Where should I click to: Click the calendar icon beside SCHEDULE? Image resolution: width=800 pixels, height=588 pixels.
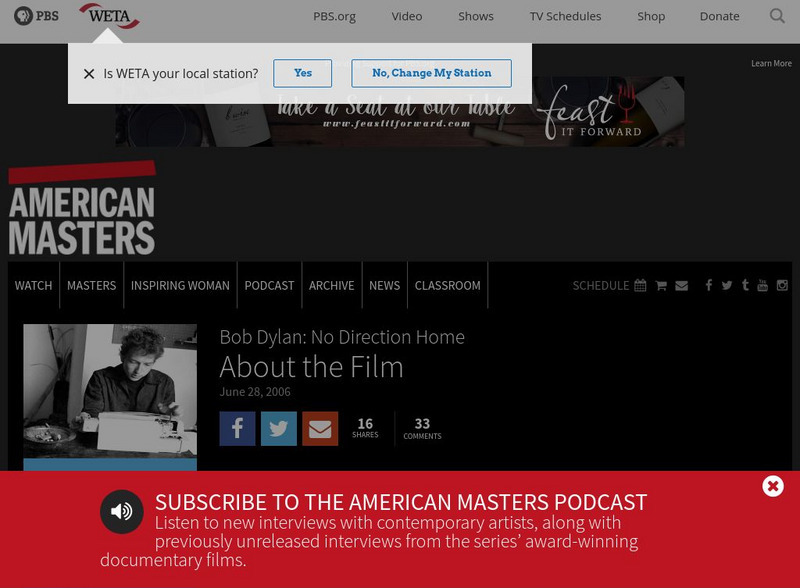click(640, 285)
